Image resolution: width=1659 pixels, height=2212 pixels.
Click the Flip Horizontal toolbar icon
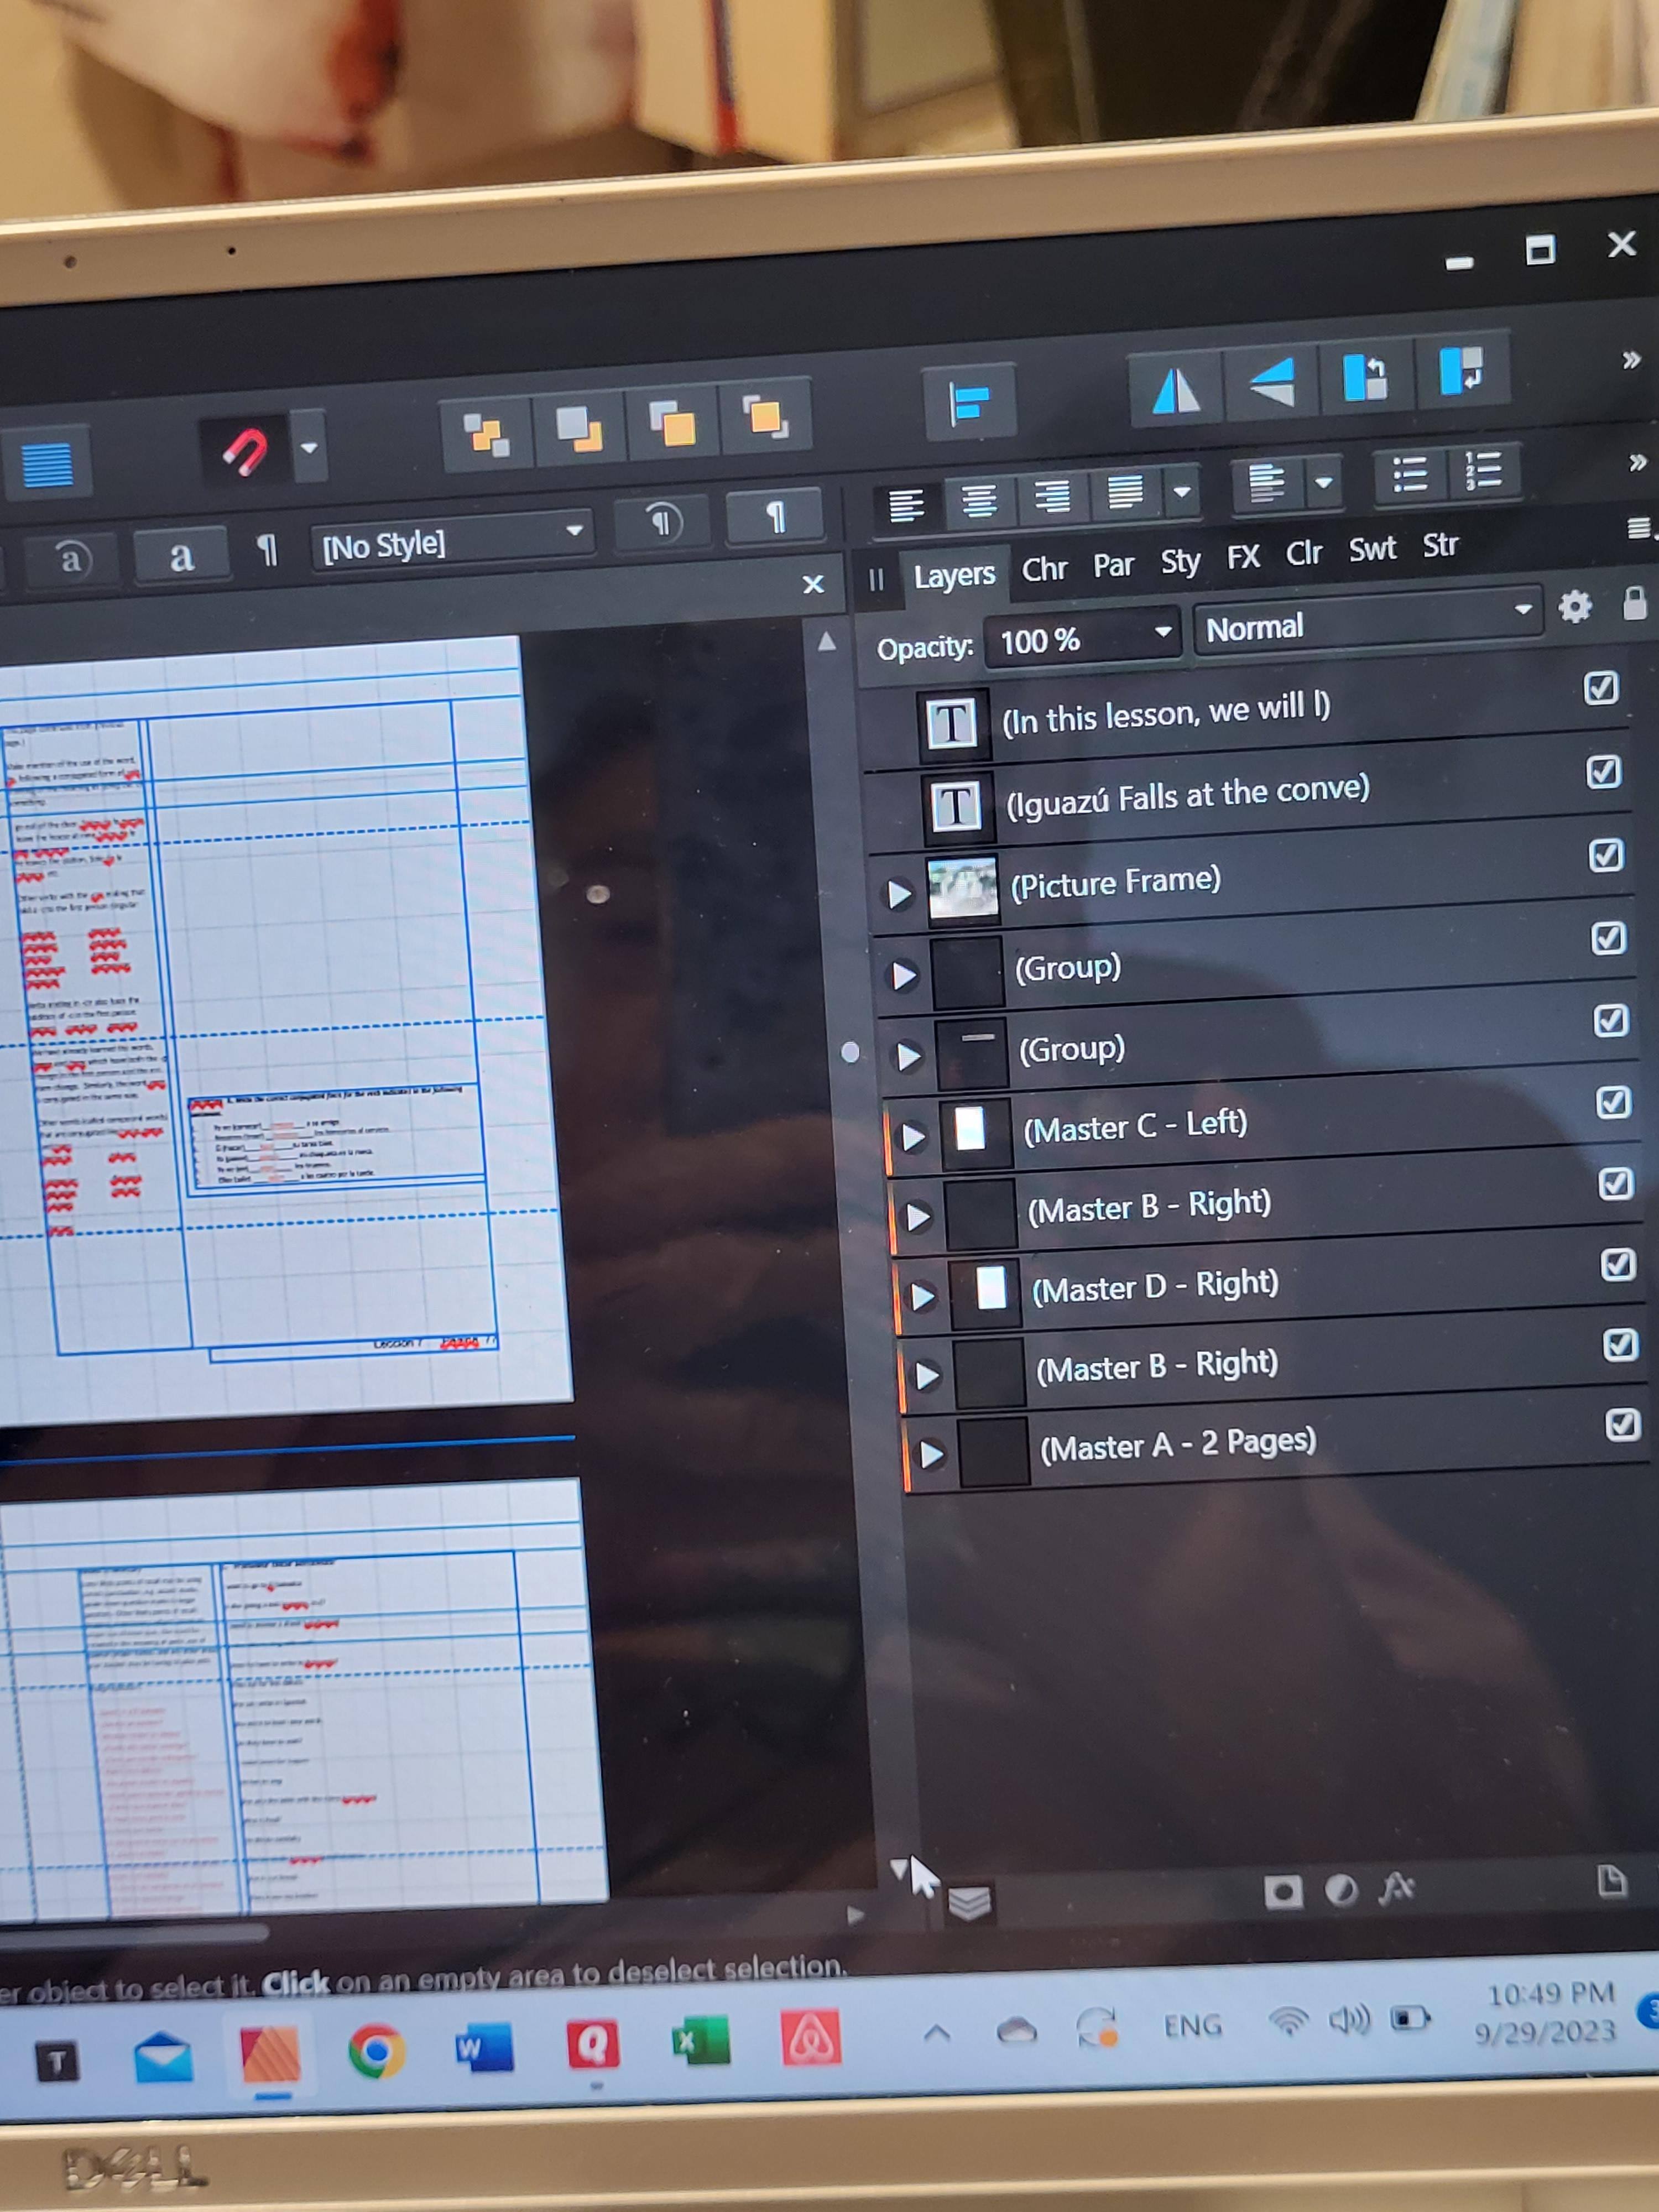(x=1175, y=390)
